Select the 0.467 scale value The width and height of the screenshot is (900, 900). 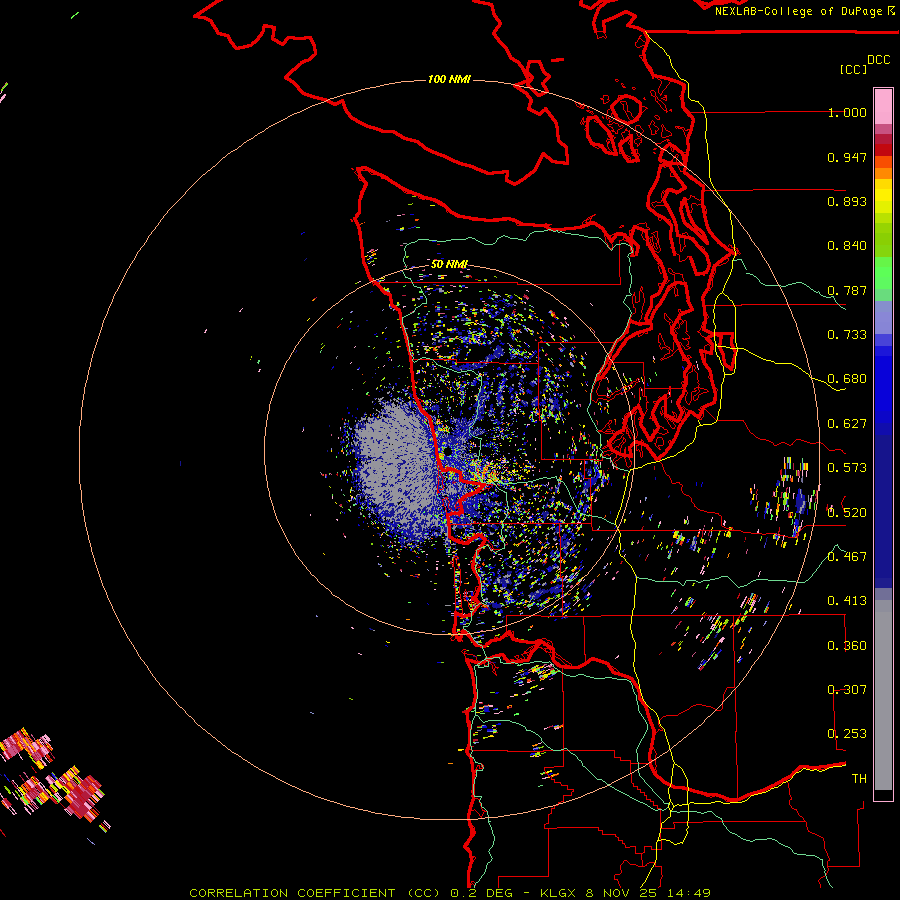[847, 557]
